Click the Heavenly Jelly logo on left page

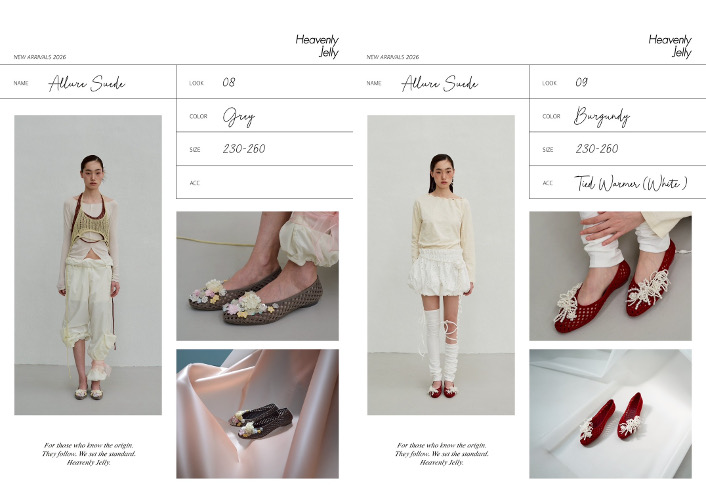tap(317, 46)
